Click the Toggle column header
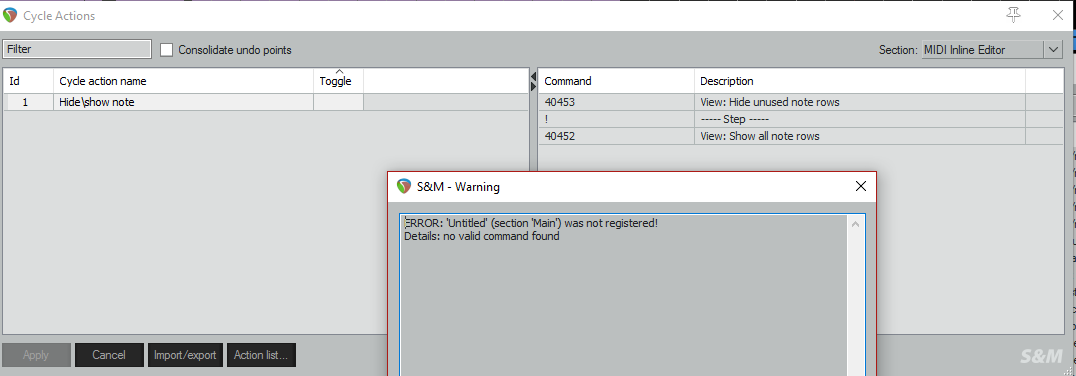Image resolution: width=1076 pixels, height=376 pixels. 338,81
